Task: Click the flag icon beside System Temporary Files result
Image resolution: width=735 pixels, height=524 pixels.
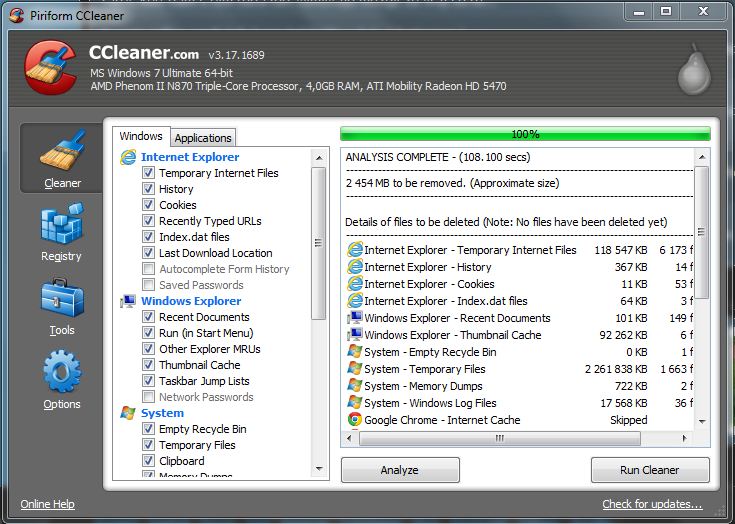Action: (x=355, y=369)
